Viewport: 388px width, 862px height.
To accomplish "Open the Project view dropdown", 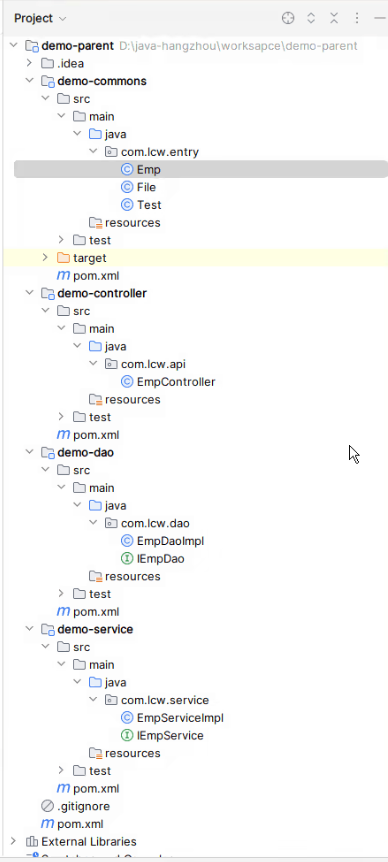I will click(x=40, y=18).
